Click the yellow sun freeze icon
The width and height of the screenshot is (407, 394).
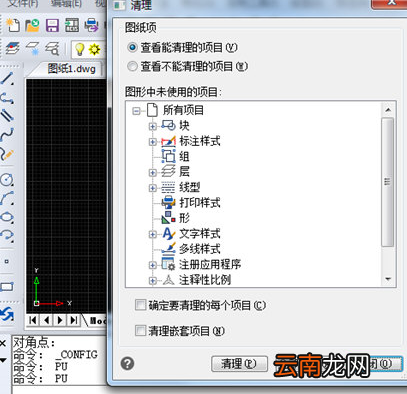[94, 49]
